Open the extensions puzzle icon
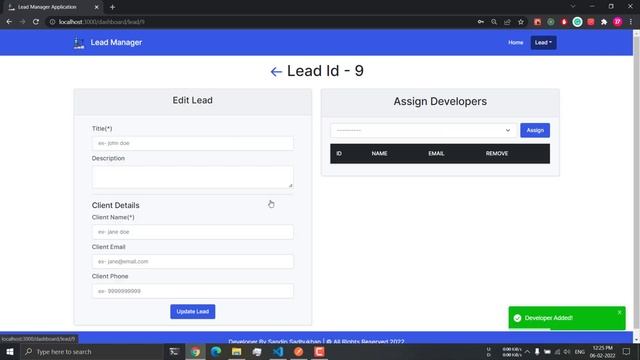640x360 pixels. (x=604, y=22)
